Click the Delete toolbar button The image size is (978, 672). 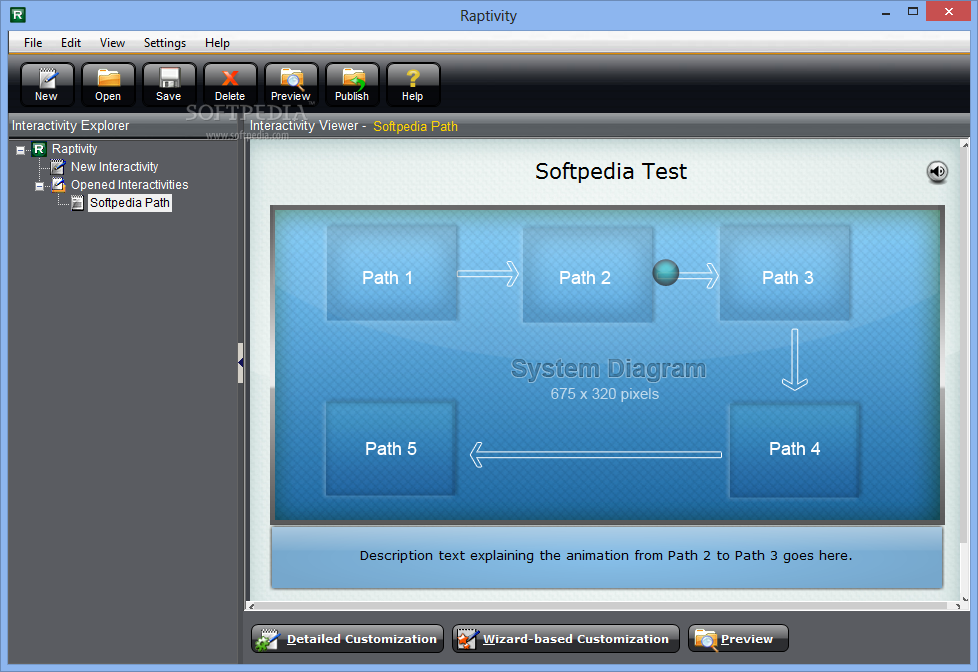(x=230, y=85)
